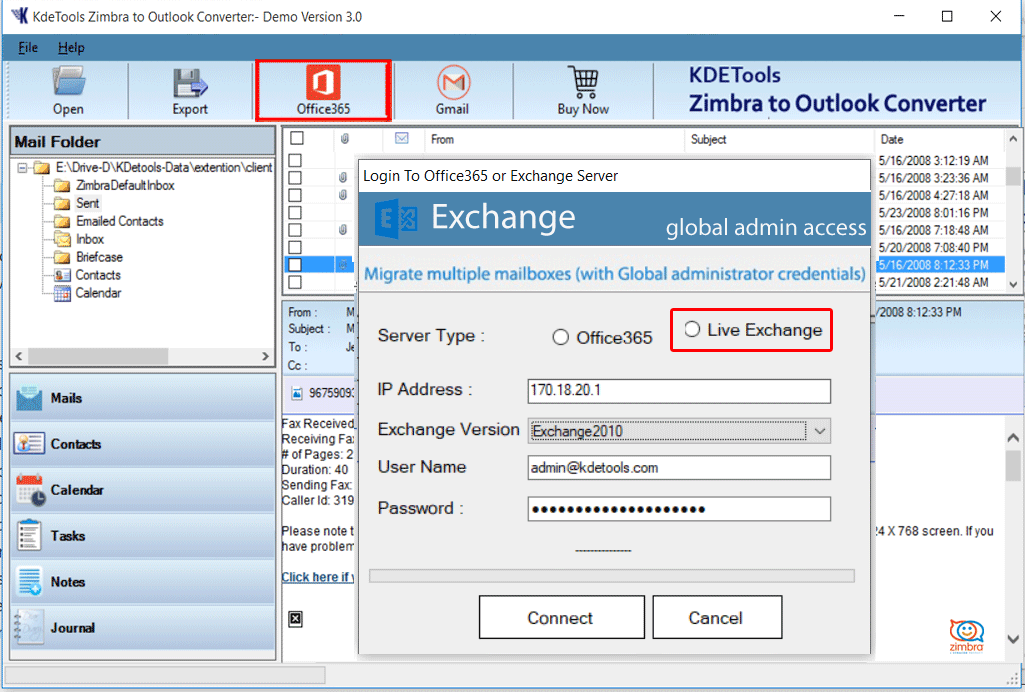Click inside the IP Address field
Image resolution: width=1025 pixels, height=692 pixels.
click(x=679, y=391)
